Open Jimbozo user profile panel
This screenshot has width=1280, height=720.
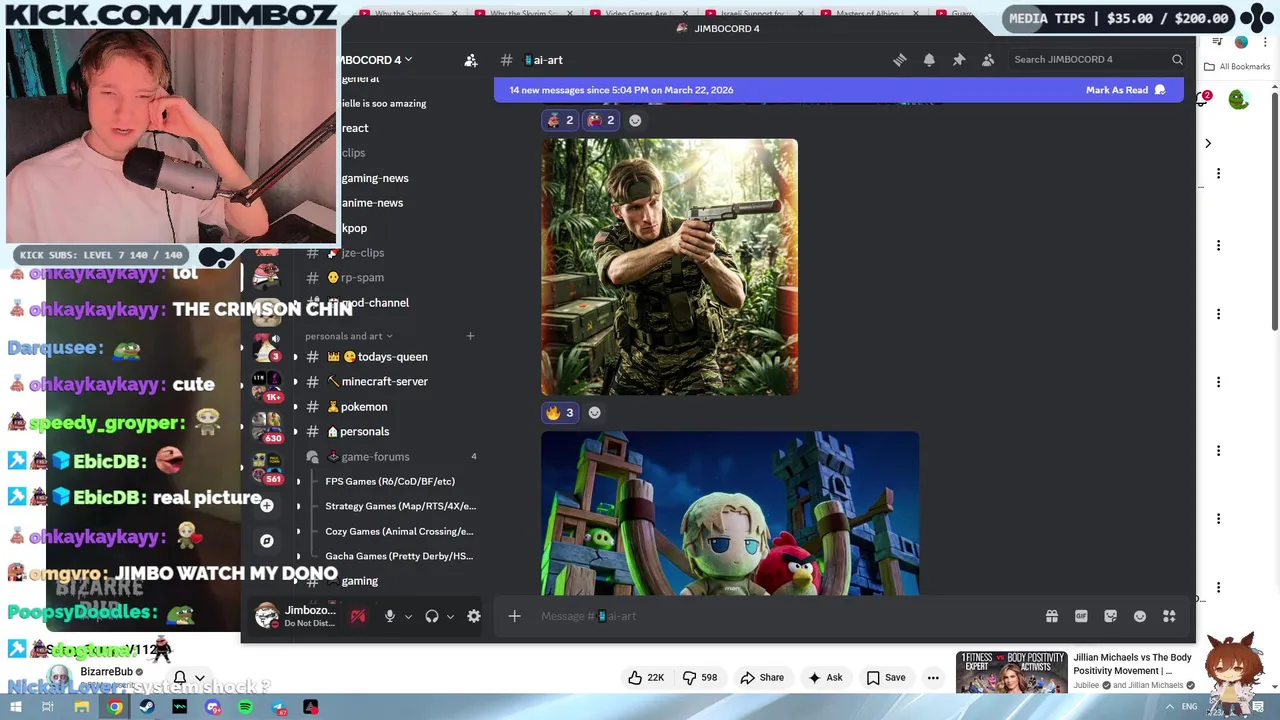tap(297, 616)
